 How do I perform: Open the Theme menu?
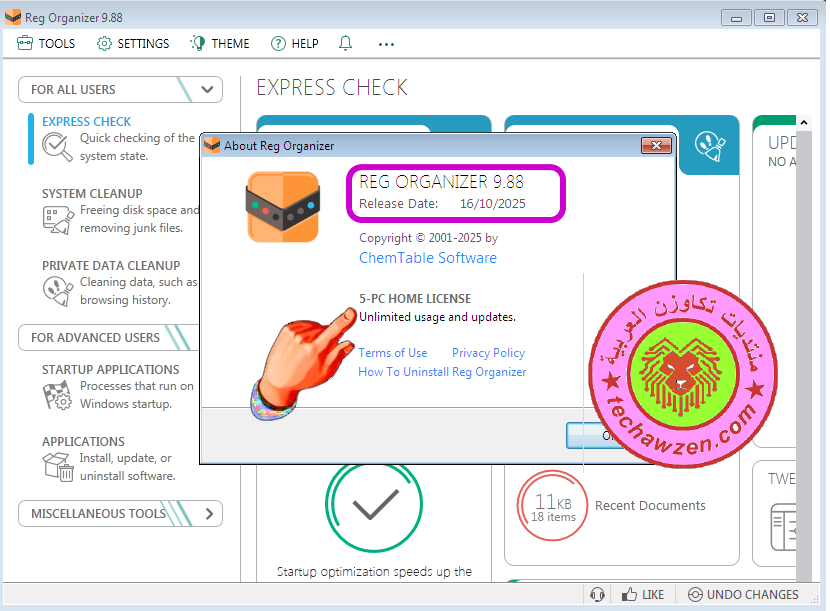click(220, 43)
